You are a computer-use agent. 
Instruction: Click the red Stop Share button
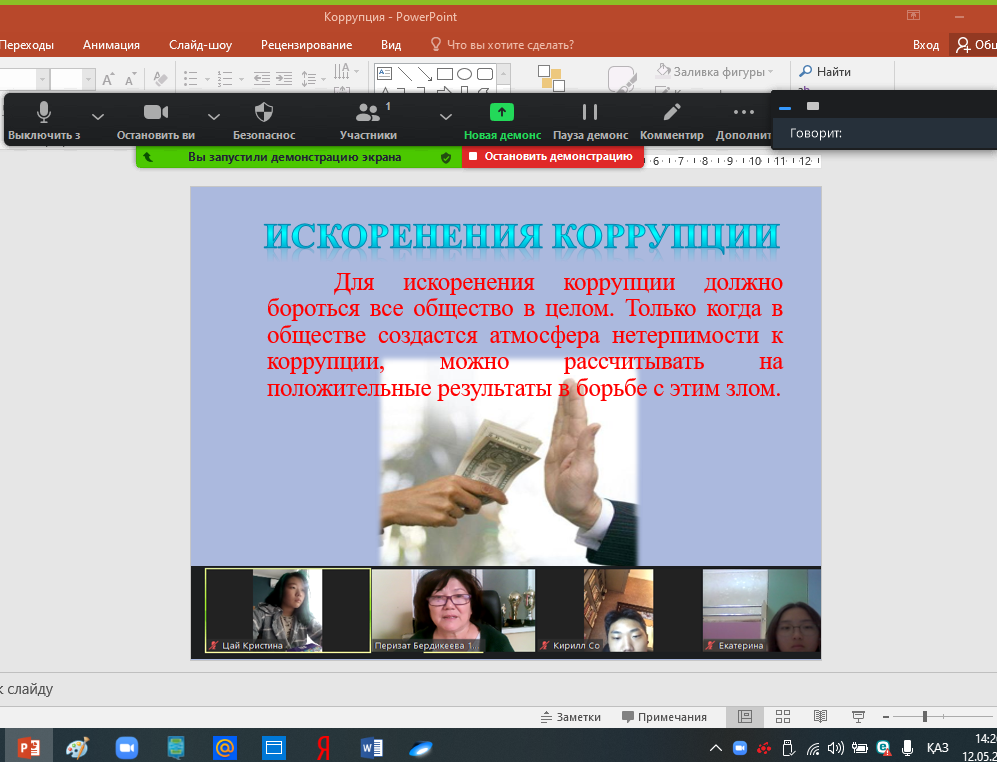coord(552,157)
